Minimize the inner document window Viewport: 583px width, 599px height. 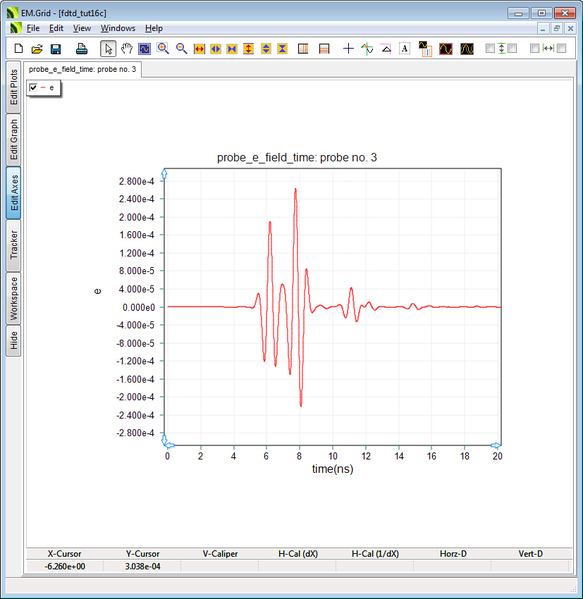pyautogui.click(x=543, y=28)
